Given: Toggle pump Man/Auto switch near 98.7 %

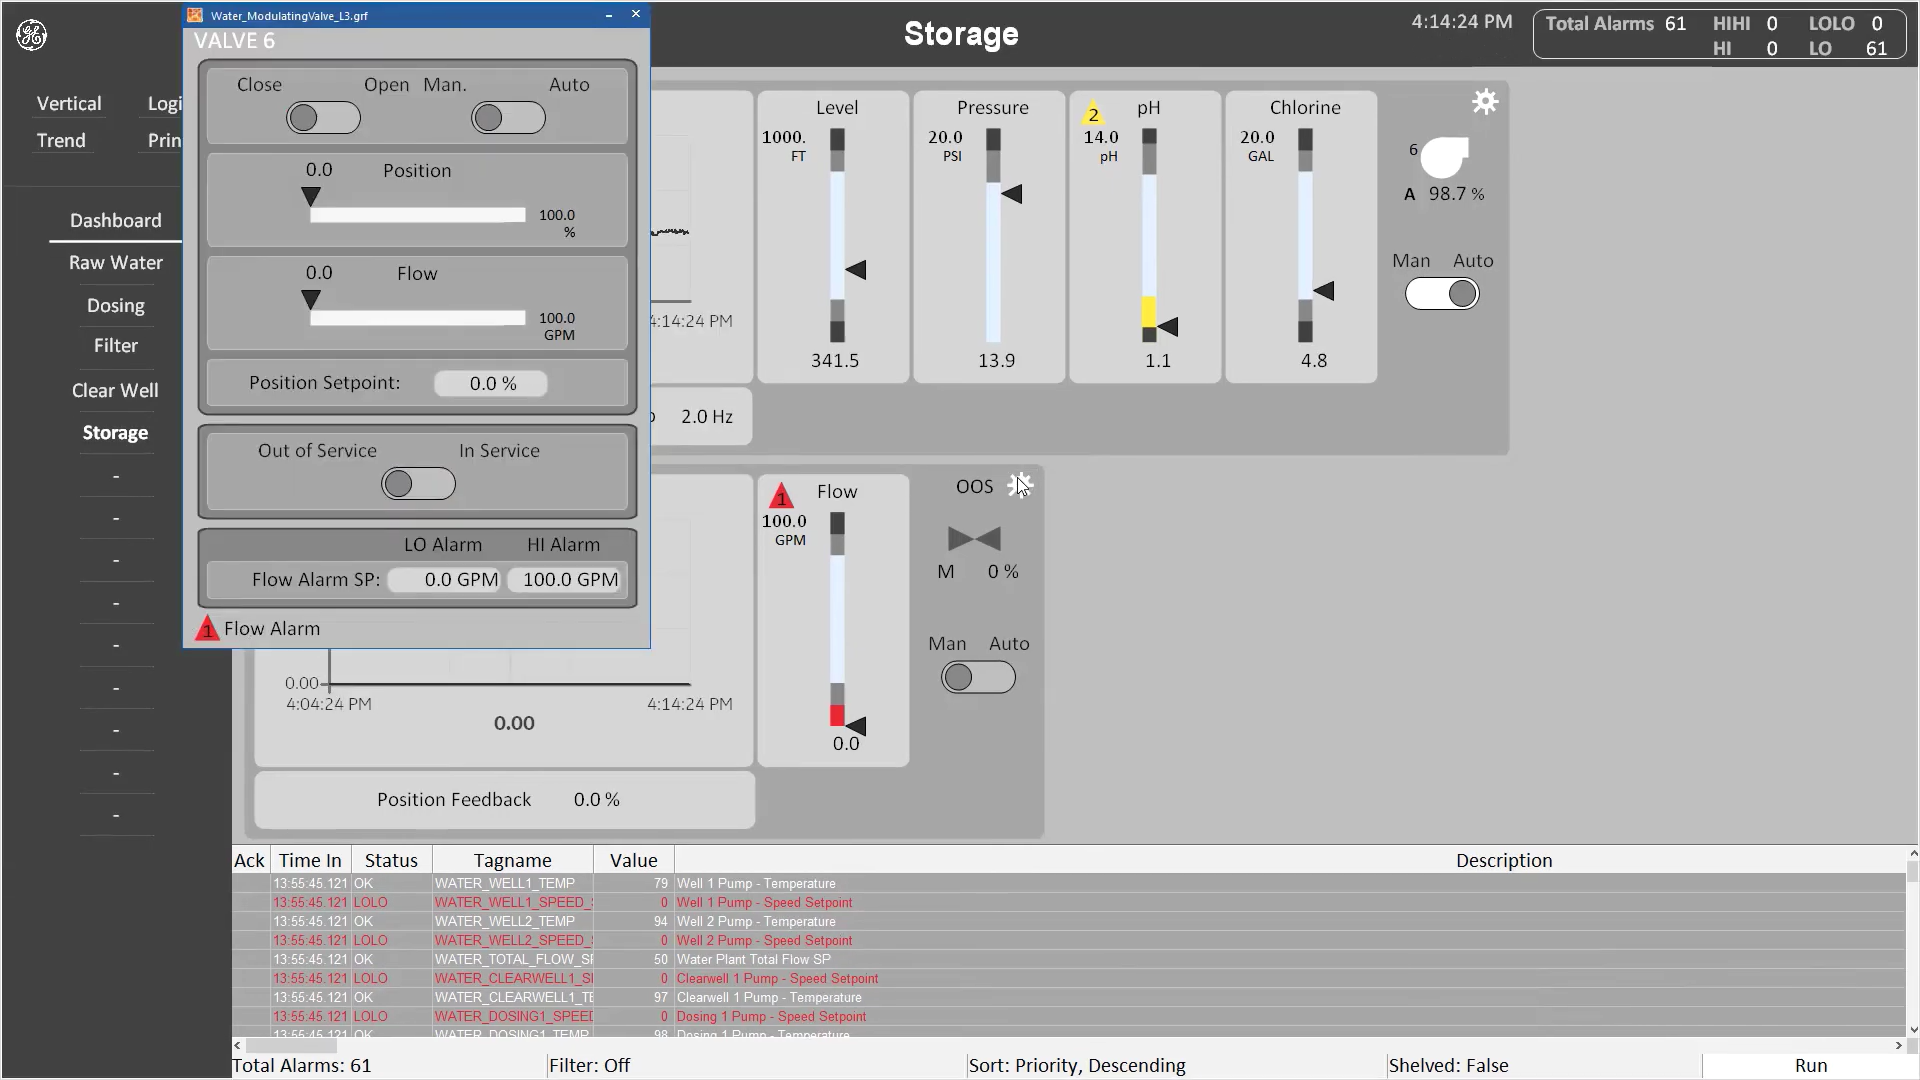Looking at the screenshot, I should click(x=1442, y=294).
